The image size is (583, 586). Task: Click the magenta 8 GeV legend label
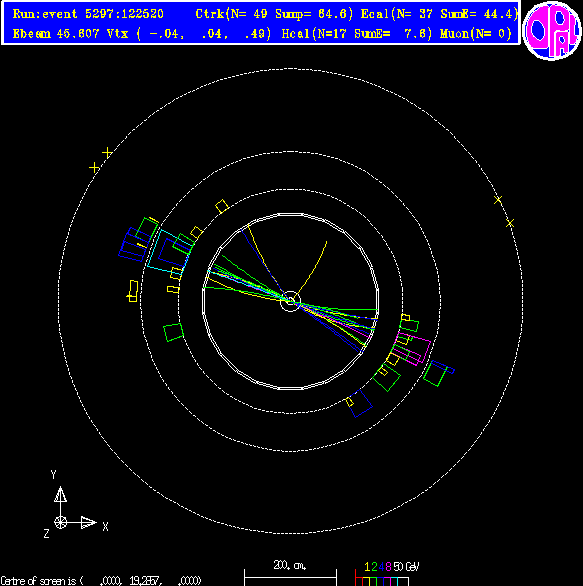pyautogui.click(x=388, y=567)
